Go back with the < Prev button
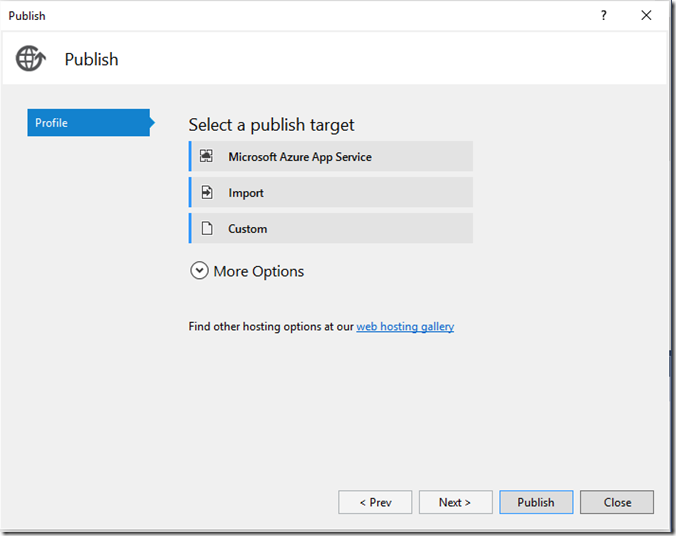This screenshot has height=536, width=676. 375,502
